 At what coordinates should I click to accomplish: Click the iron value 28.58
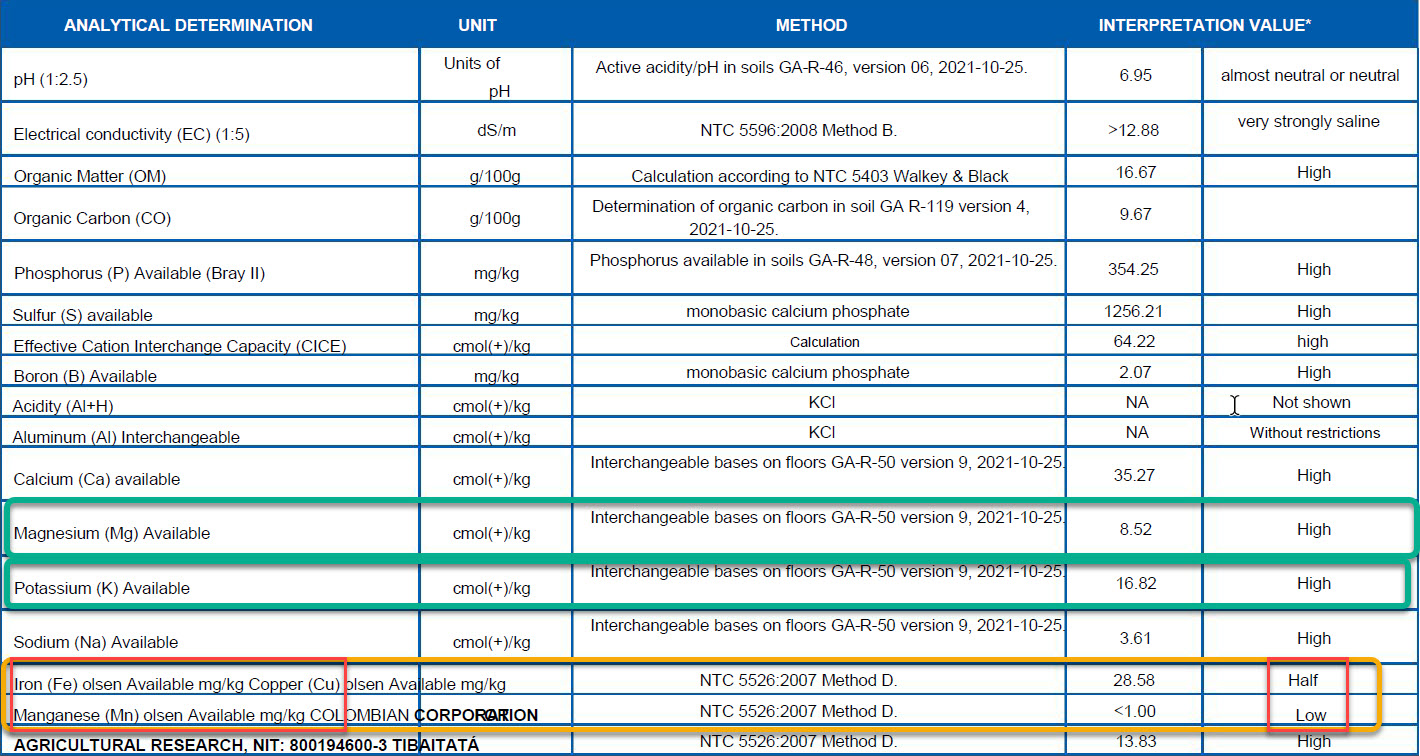tap(1134, 680)
